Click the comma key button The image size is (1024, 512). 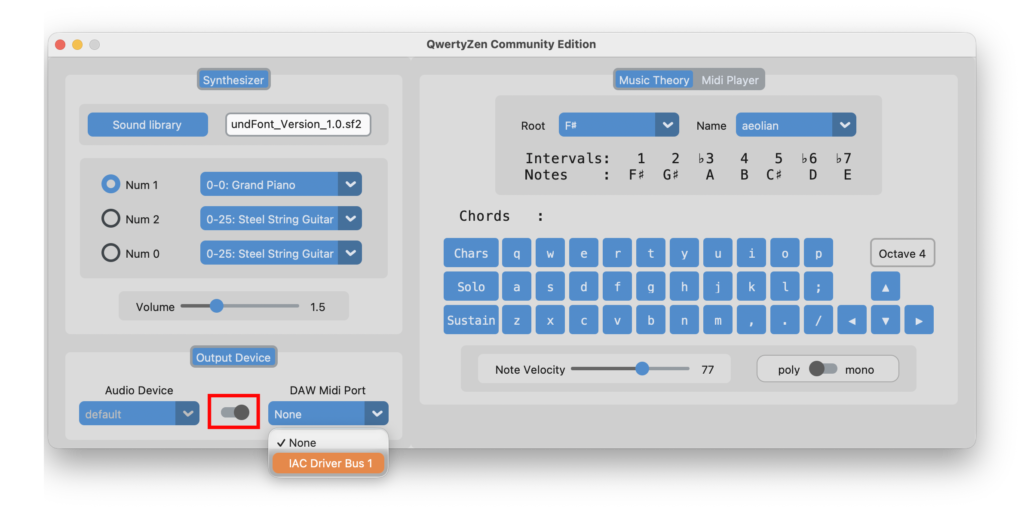coord(751,320)
